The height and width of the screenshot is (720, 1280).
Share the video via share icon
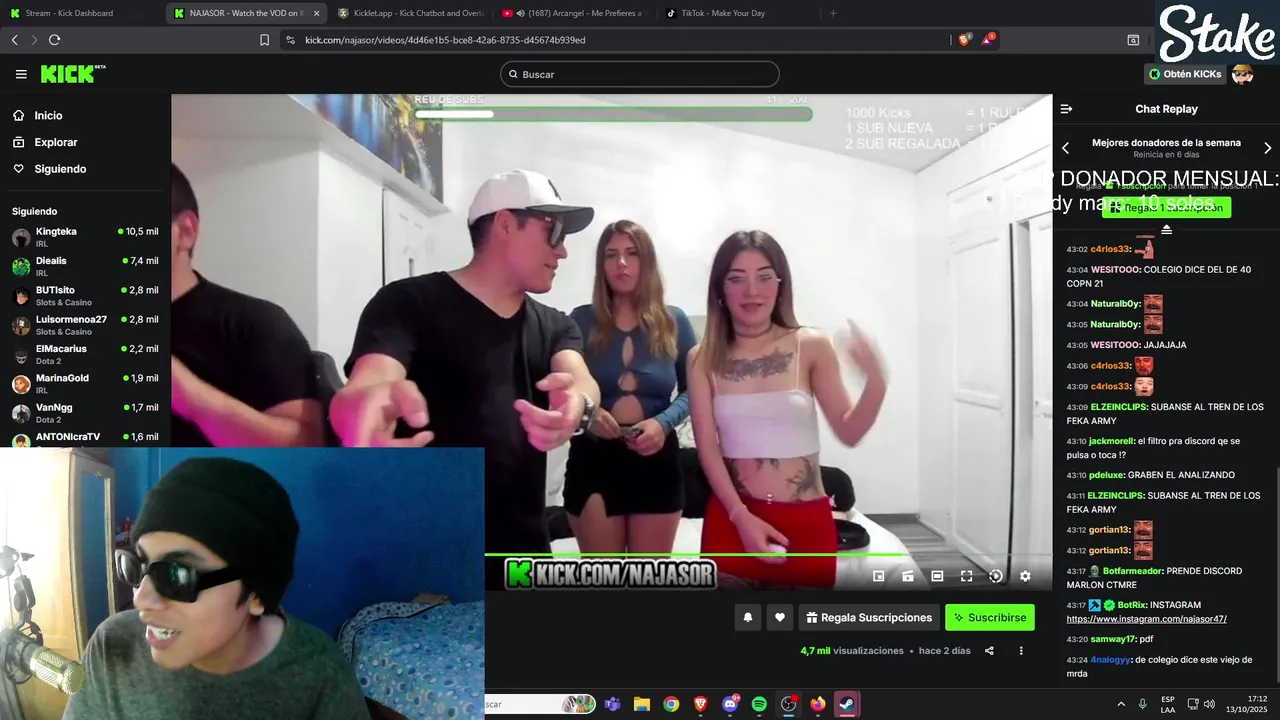989,651
